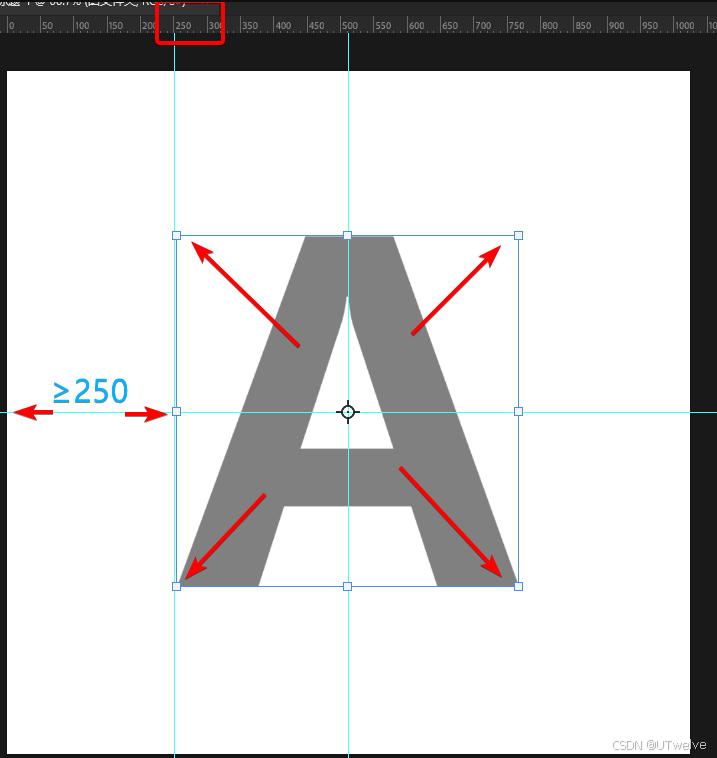The height and width of the screenshot is (758, 717).
Task: Click the bottom-center transform handle
Action: pyautogui.click(x=347, y=586)
